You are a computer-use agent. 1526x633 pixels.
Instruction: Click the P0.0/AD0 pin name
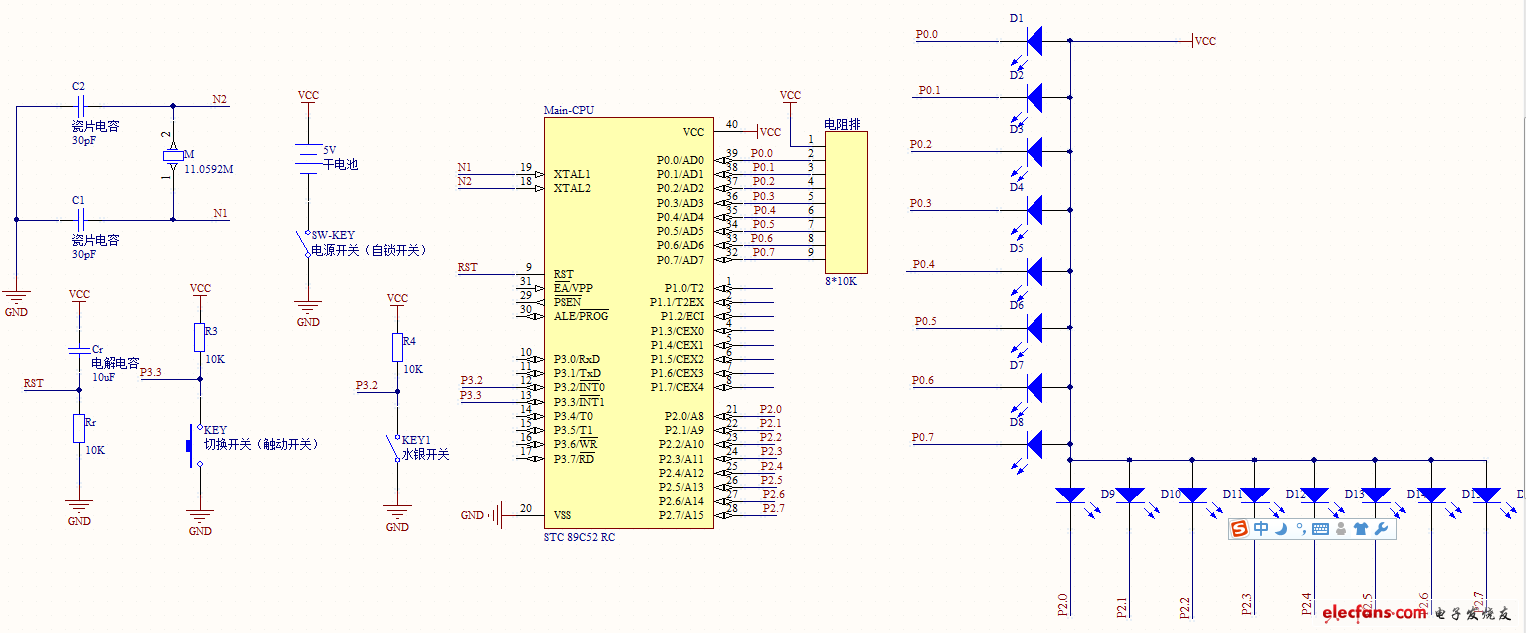click(680, 160)
